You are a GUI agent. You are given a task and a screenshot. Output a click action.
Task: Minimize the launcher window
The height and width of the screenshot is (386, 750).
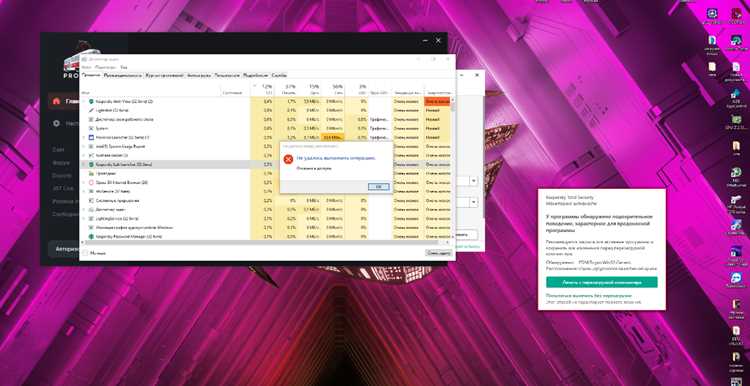425,41
